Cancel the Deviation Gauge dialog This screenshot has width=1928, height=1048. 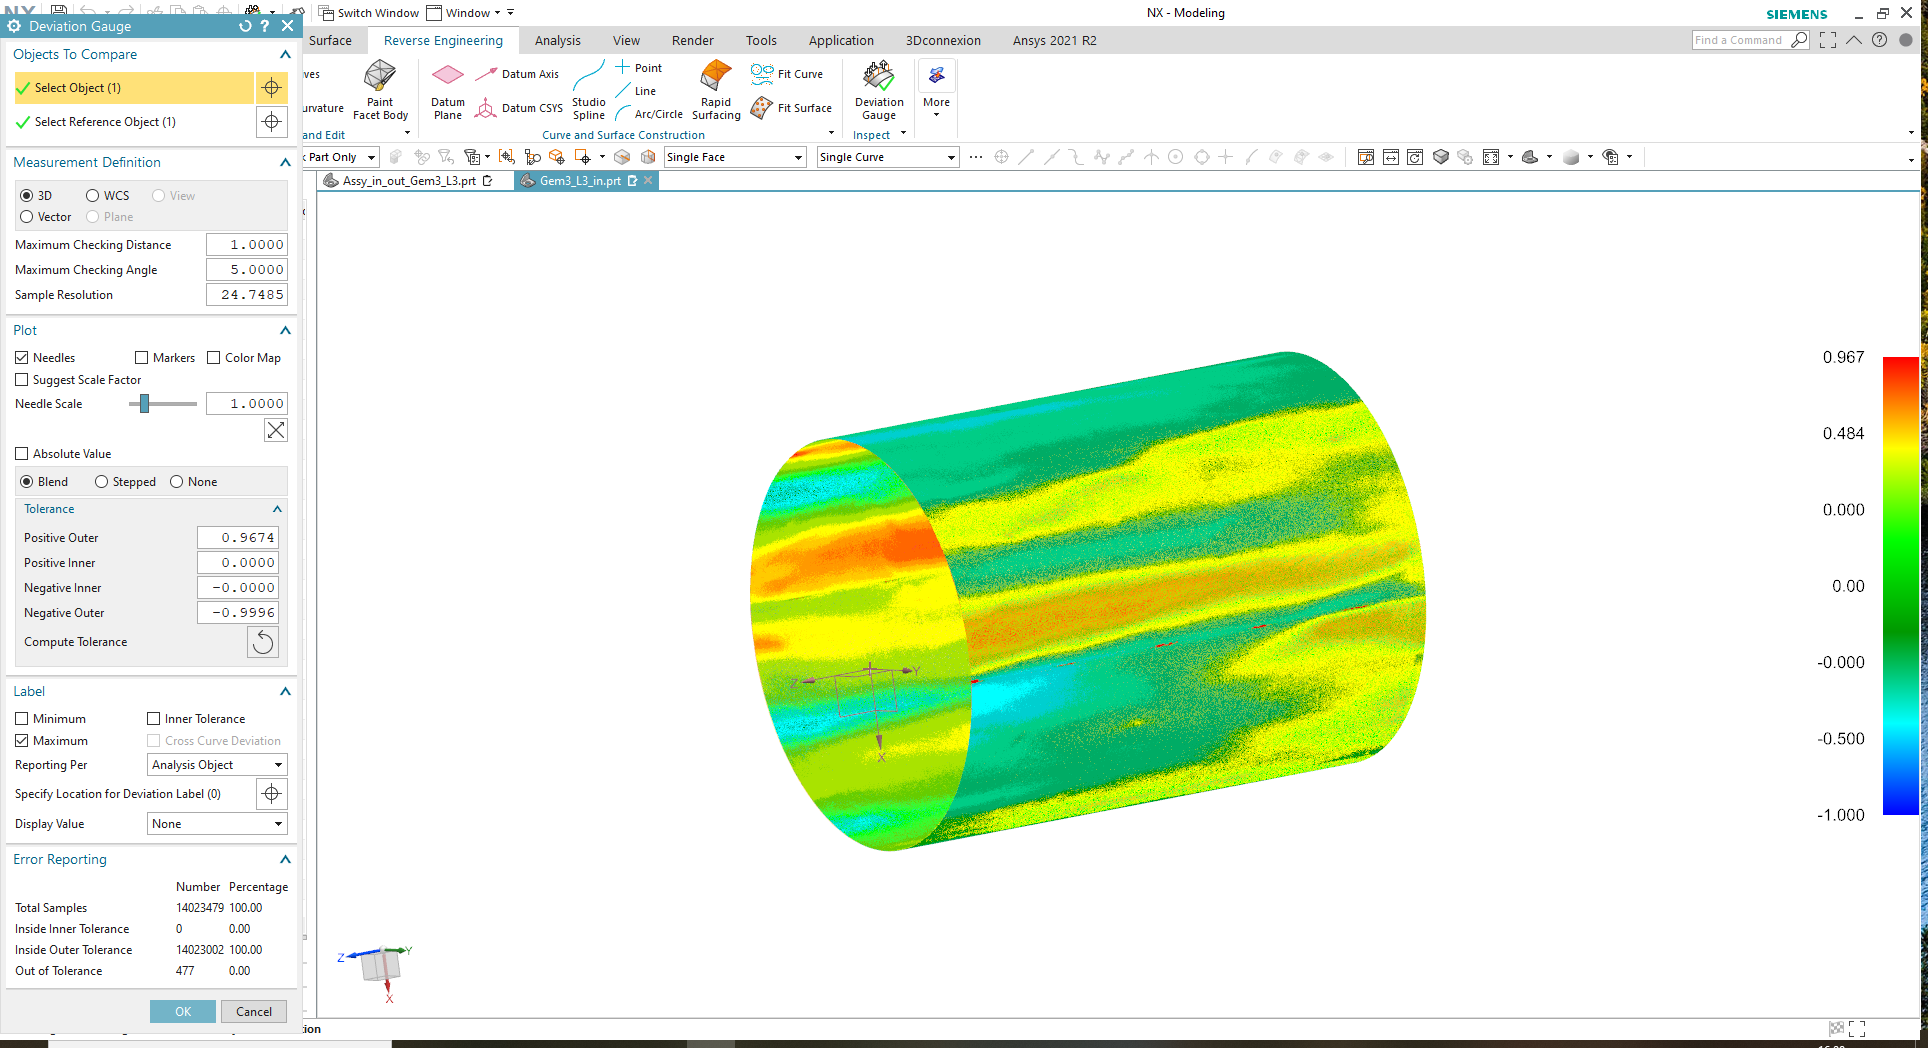pos(254,1012)
